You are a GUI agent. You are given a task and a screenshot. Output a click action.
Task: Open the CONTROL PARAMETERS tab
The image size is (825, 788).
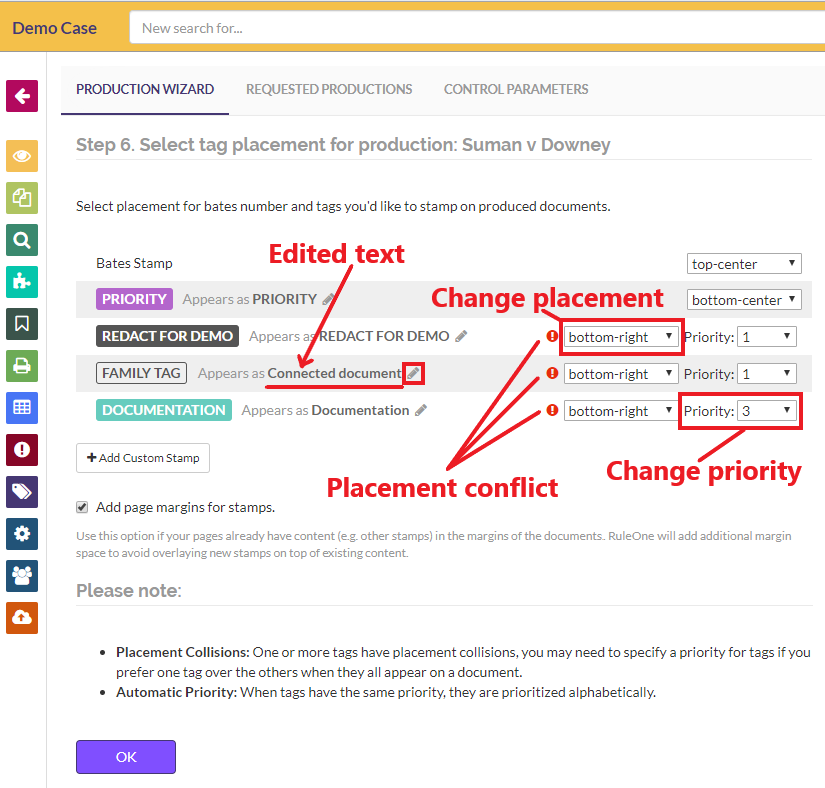pyautogui.click(x=516, y=89)
